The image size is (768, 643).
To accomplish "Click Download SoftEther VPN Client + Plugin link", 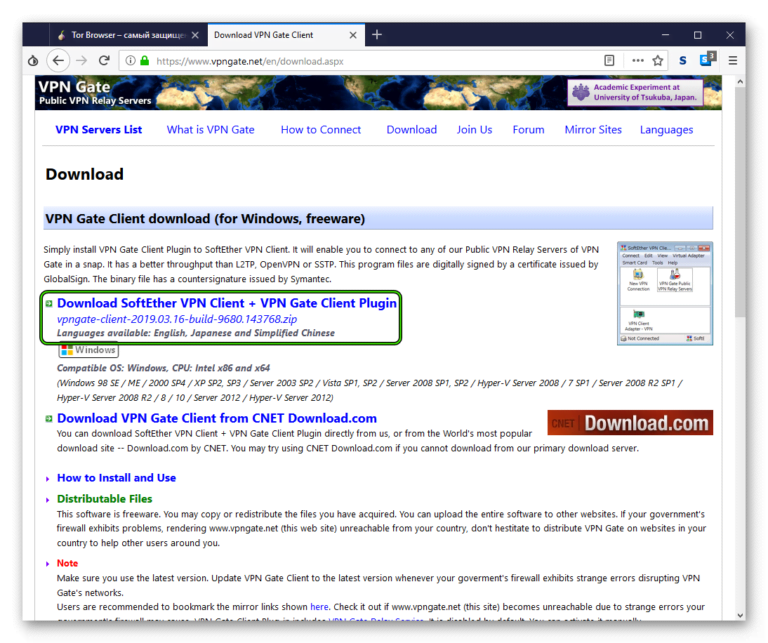I will (227, 303).
